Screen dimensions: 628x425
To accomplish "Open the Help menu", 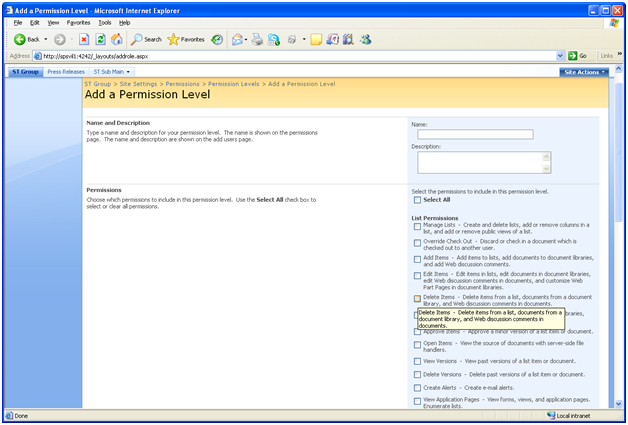I will pos(125,23).
